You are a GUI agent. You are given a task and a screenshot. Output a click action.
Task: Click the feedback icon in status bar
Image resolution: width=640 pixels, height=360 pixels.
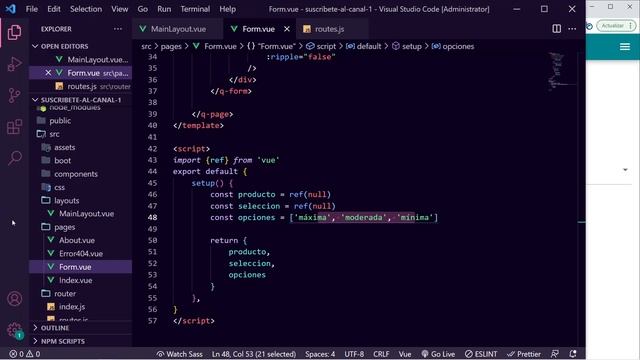tap(555, 354)
